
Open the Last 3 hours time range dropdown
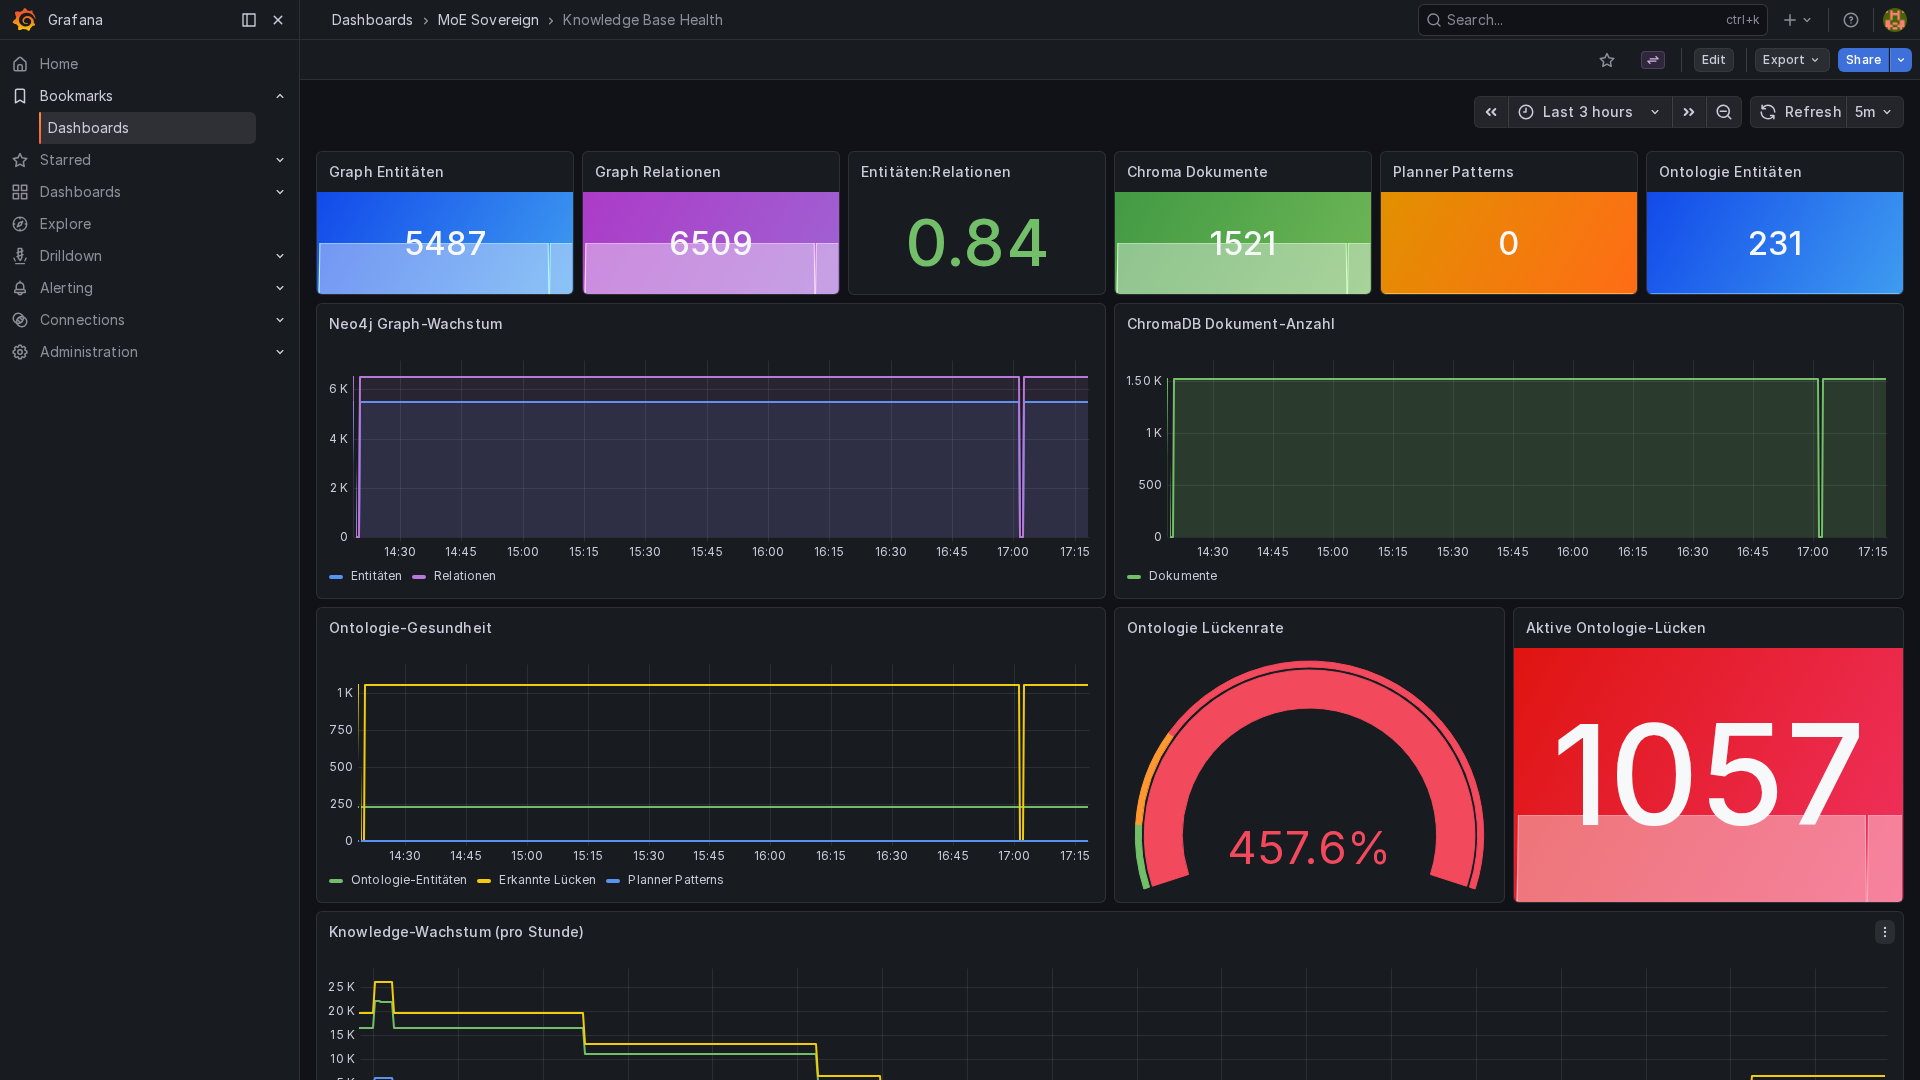[x=1588, y=112]
